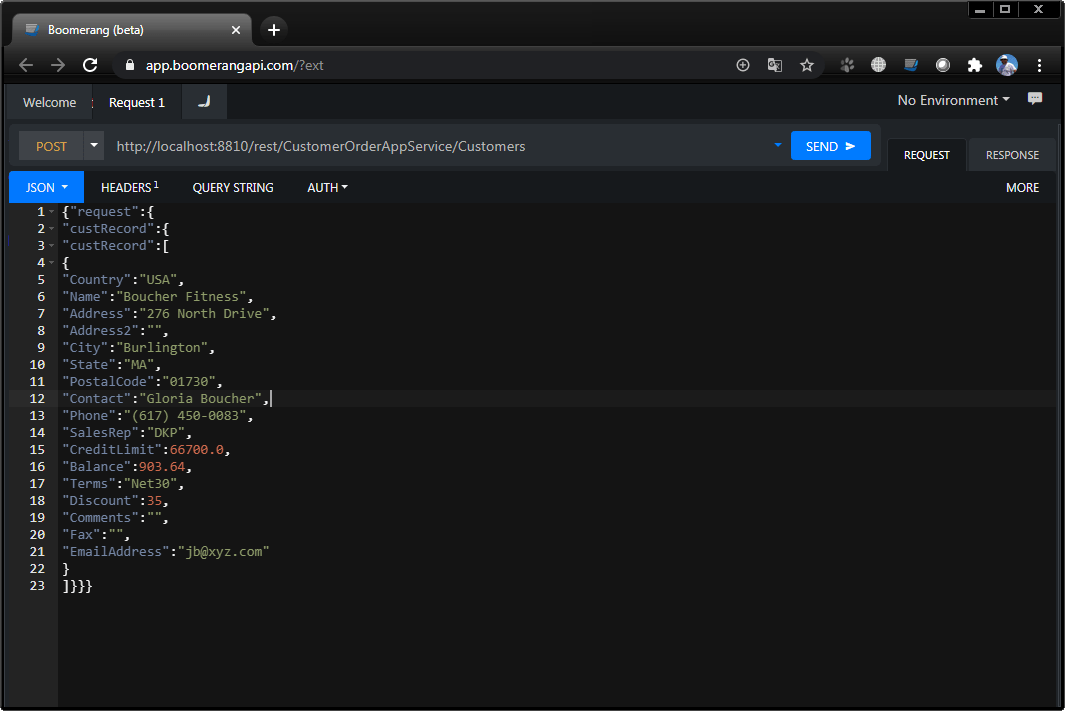Click the "Name":"Boucher Fitness" line
Screen dimensions: 1065x711
click(x=158, y=297)
